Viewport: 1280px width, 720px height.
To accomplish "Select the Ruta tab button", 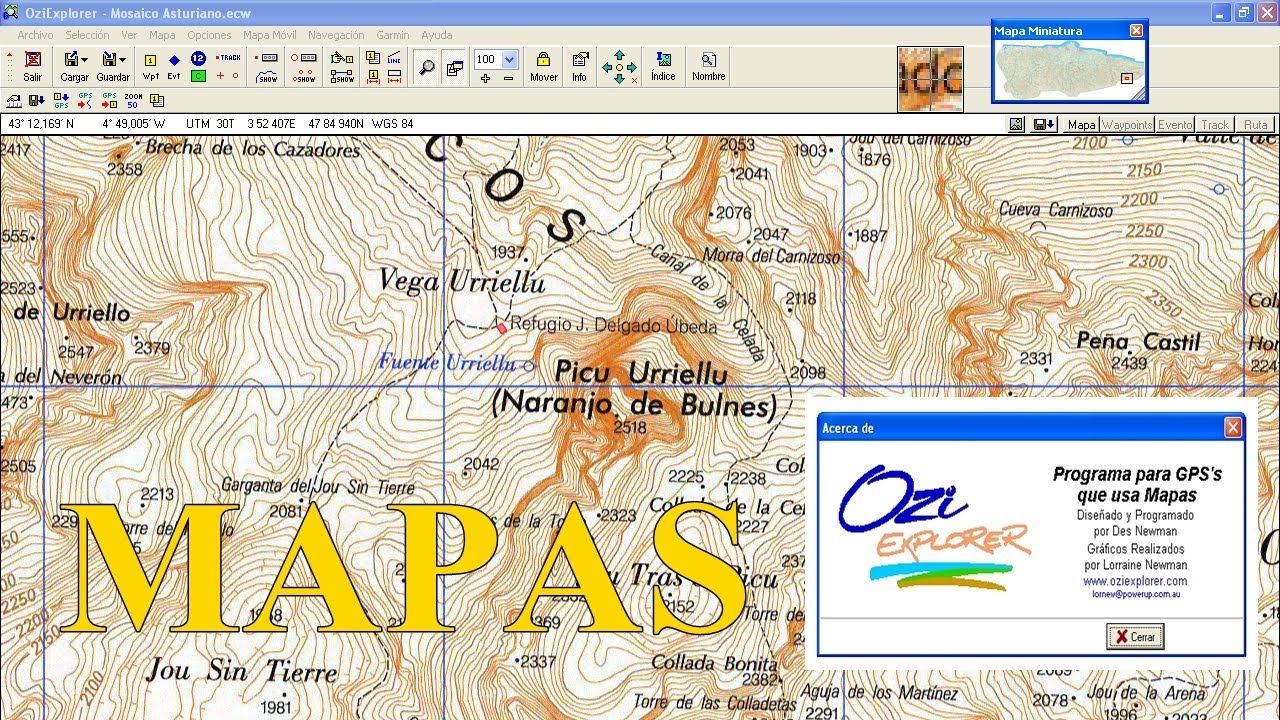I will point(1255,125).
